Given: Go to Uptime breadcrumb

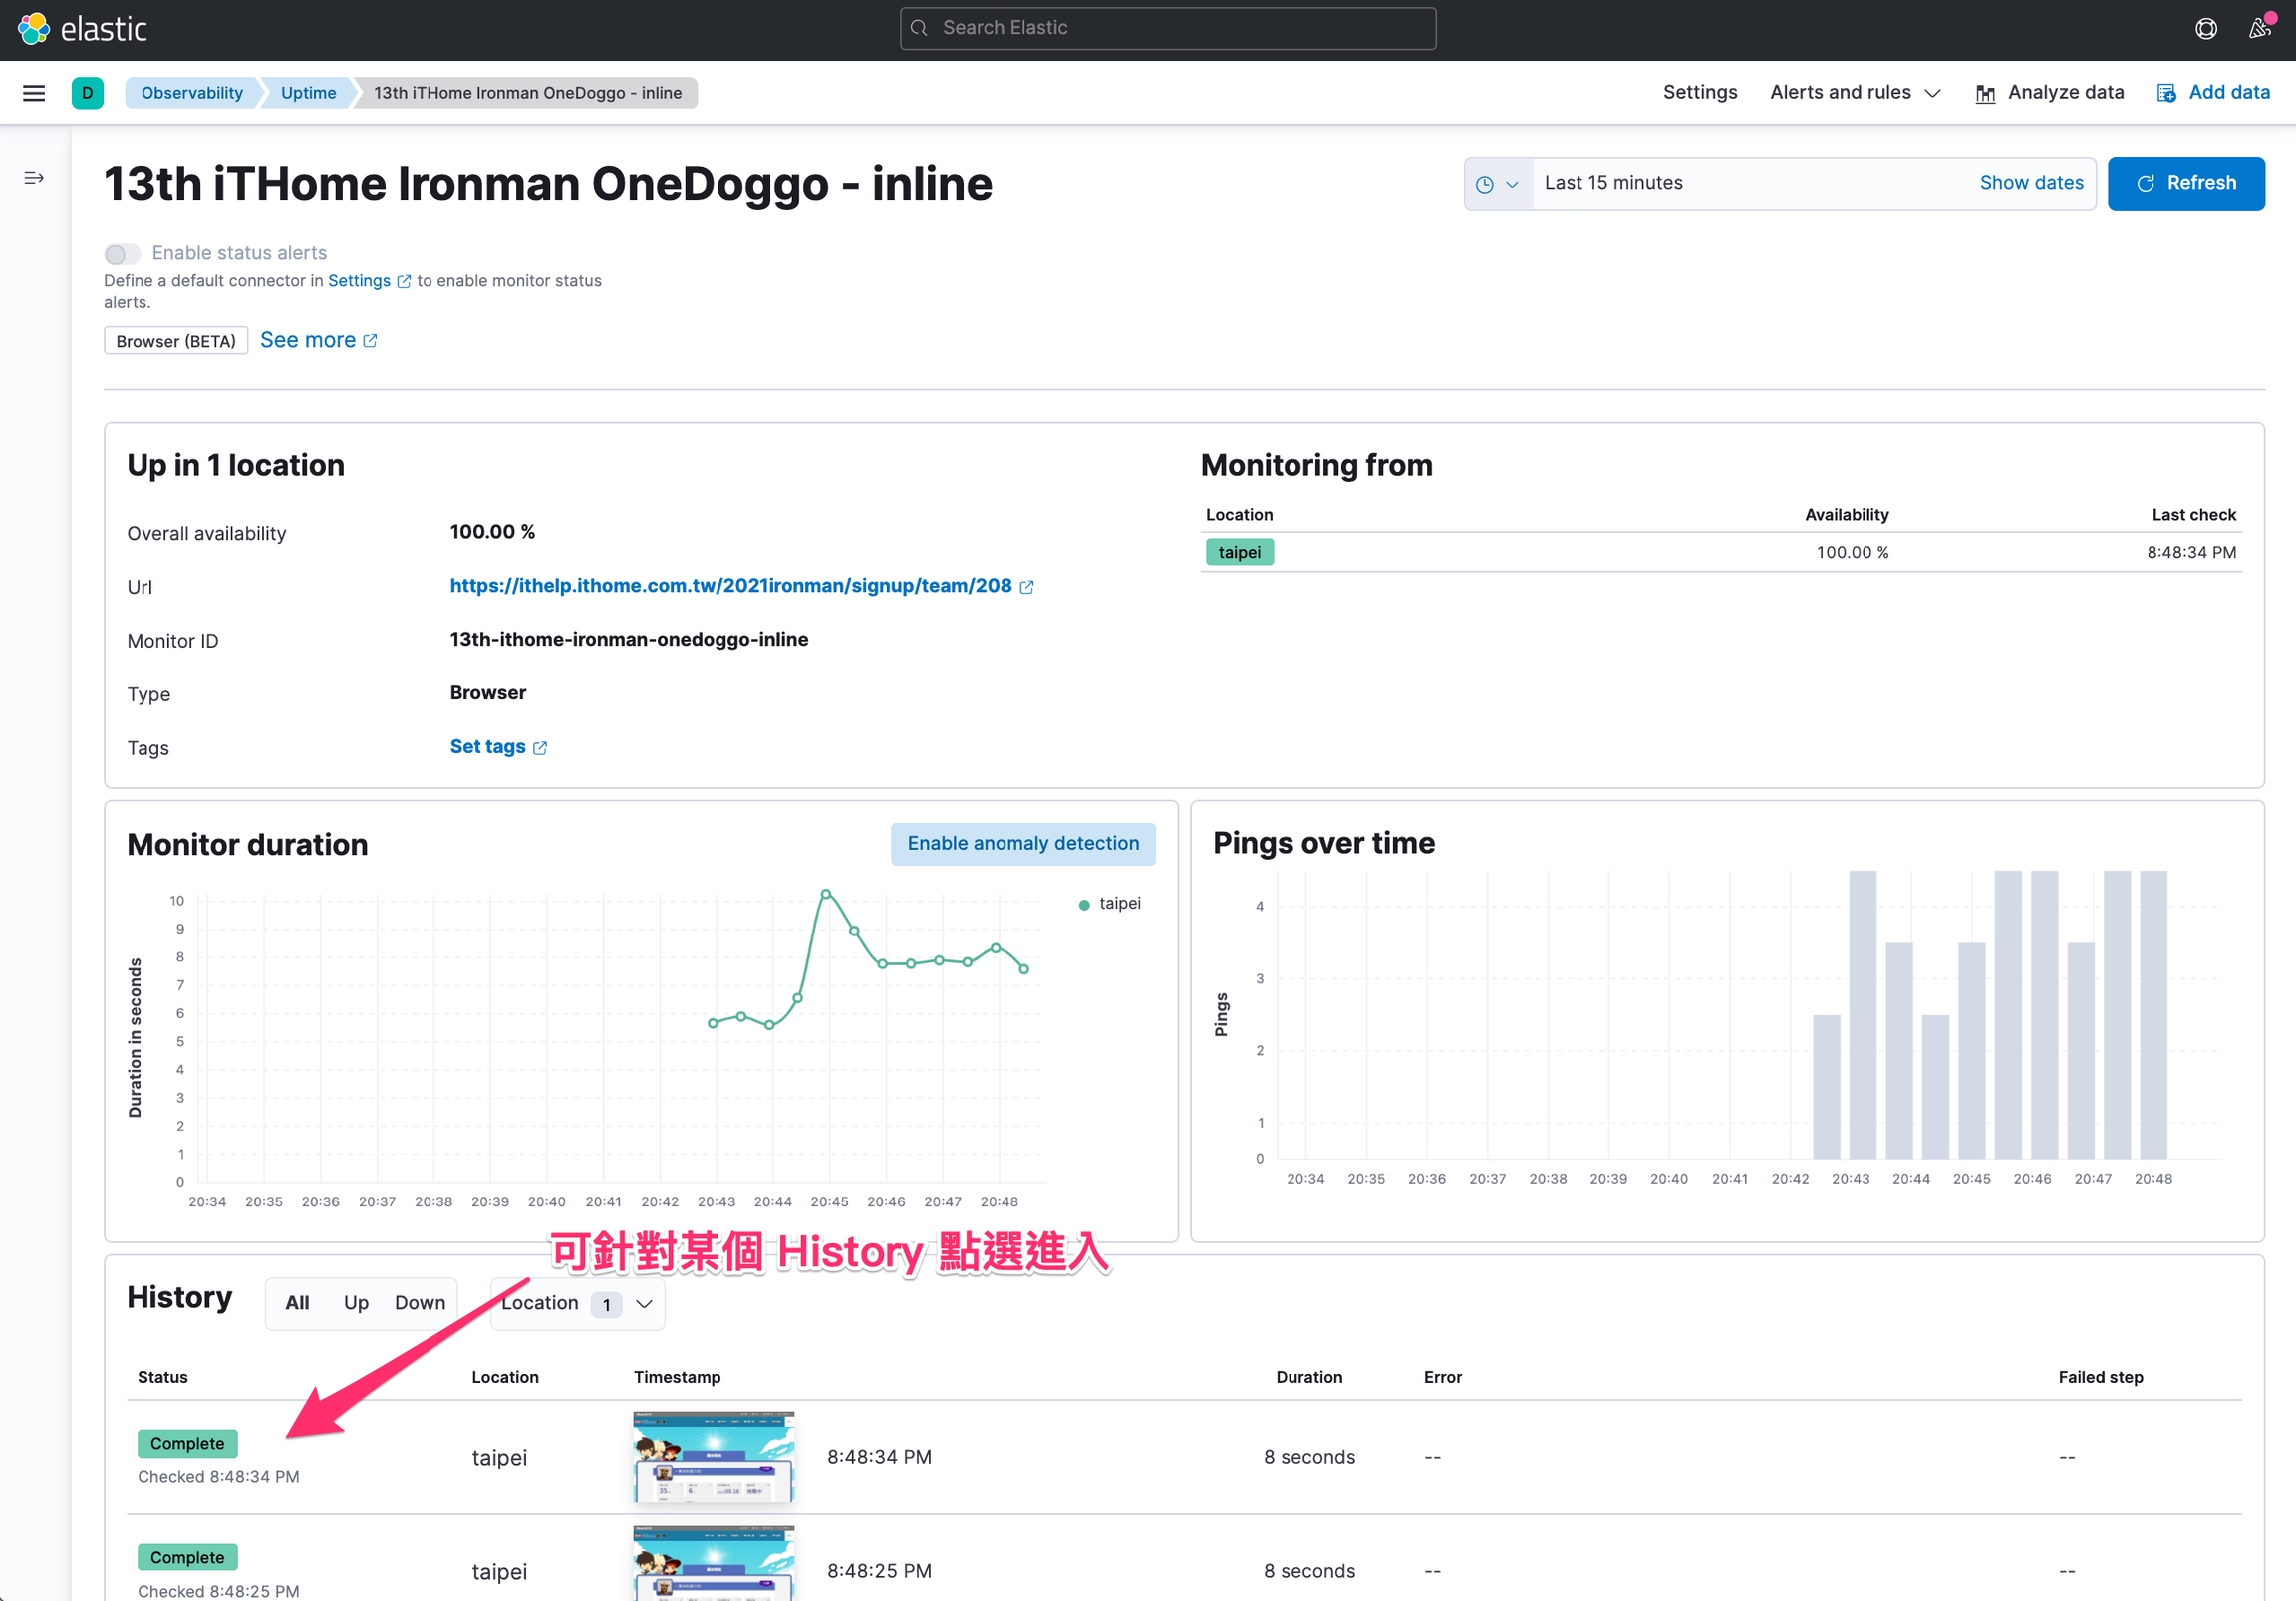Looking at the screenshot, I should [308, 93].
